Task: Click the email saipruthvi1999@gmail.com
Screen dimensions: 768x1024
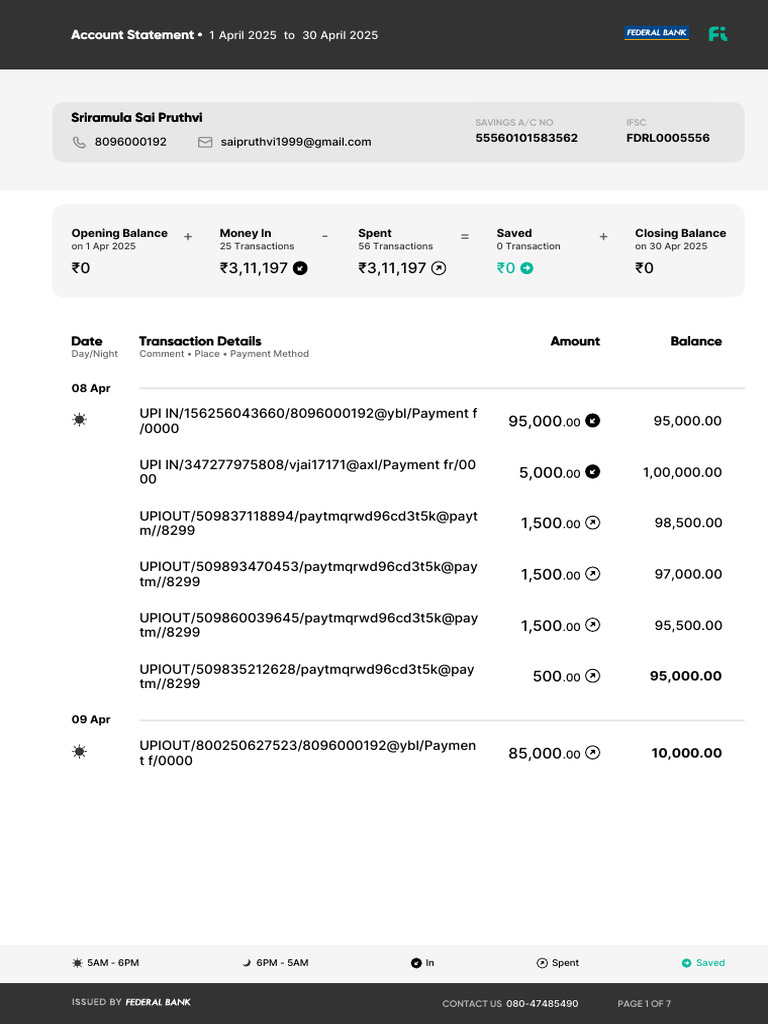Action: 296,142
